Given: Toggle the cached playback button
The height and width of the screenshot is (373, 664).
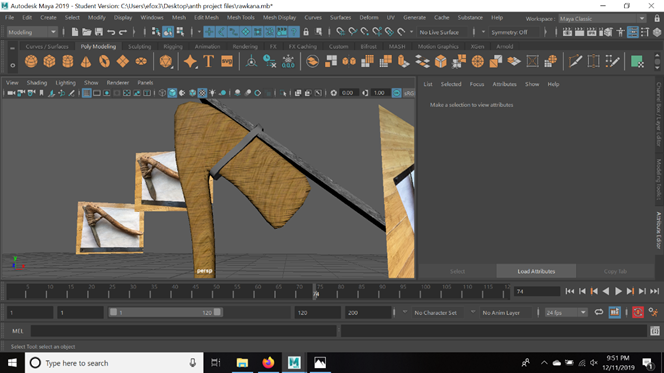Looking at the screenshot, I should 614,312.
